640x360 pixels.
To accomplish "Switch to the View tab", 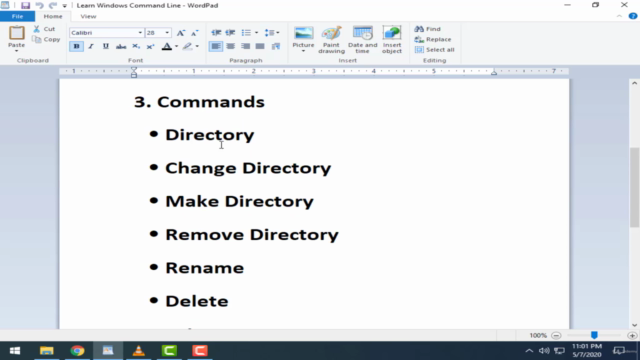I will coord(88,16).
